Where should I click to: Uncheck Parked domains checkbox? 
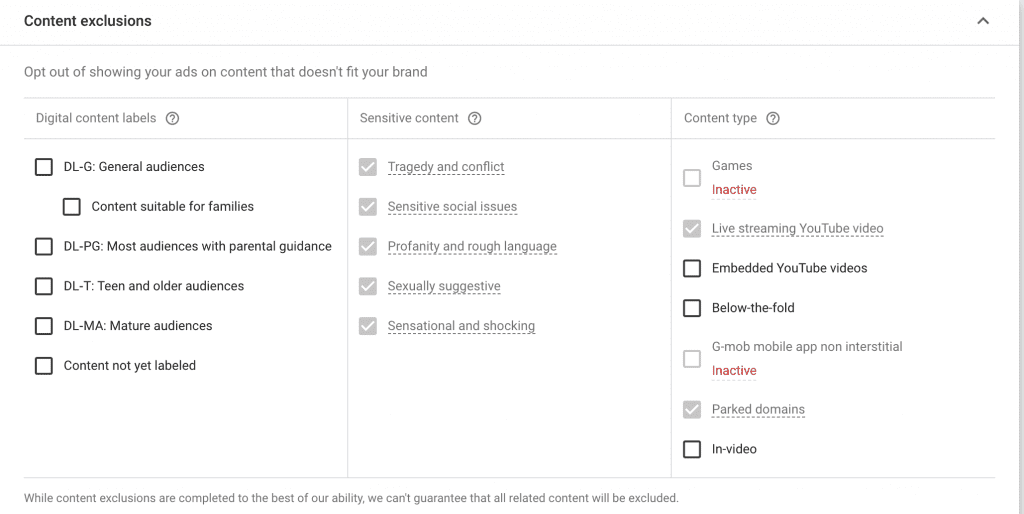(x=692, y=410)
